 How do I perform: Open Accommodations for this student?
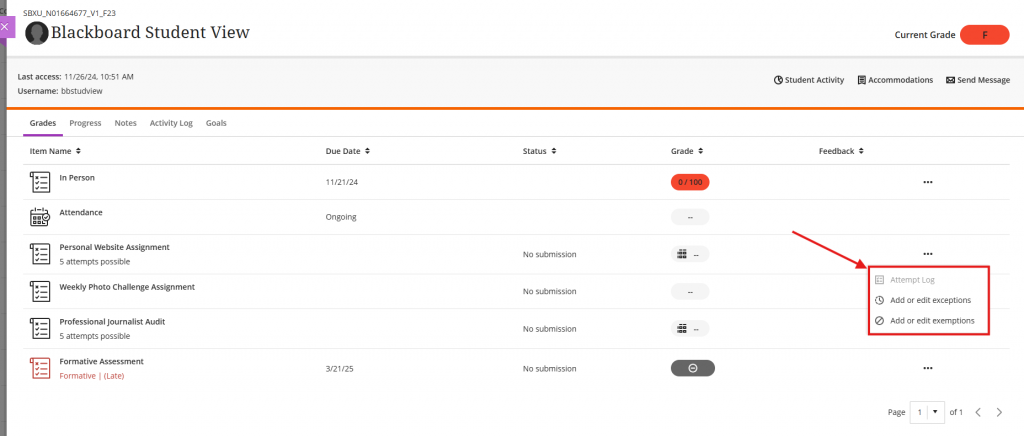[895, 80]
